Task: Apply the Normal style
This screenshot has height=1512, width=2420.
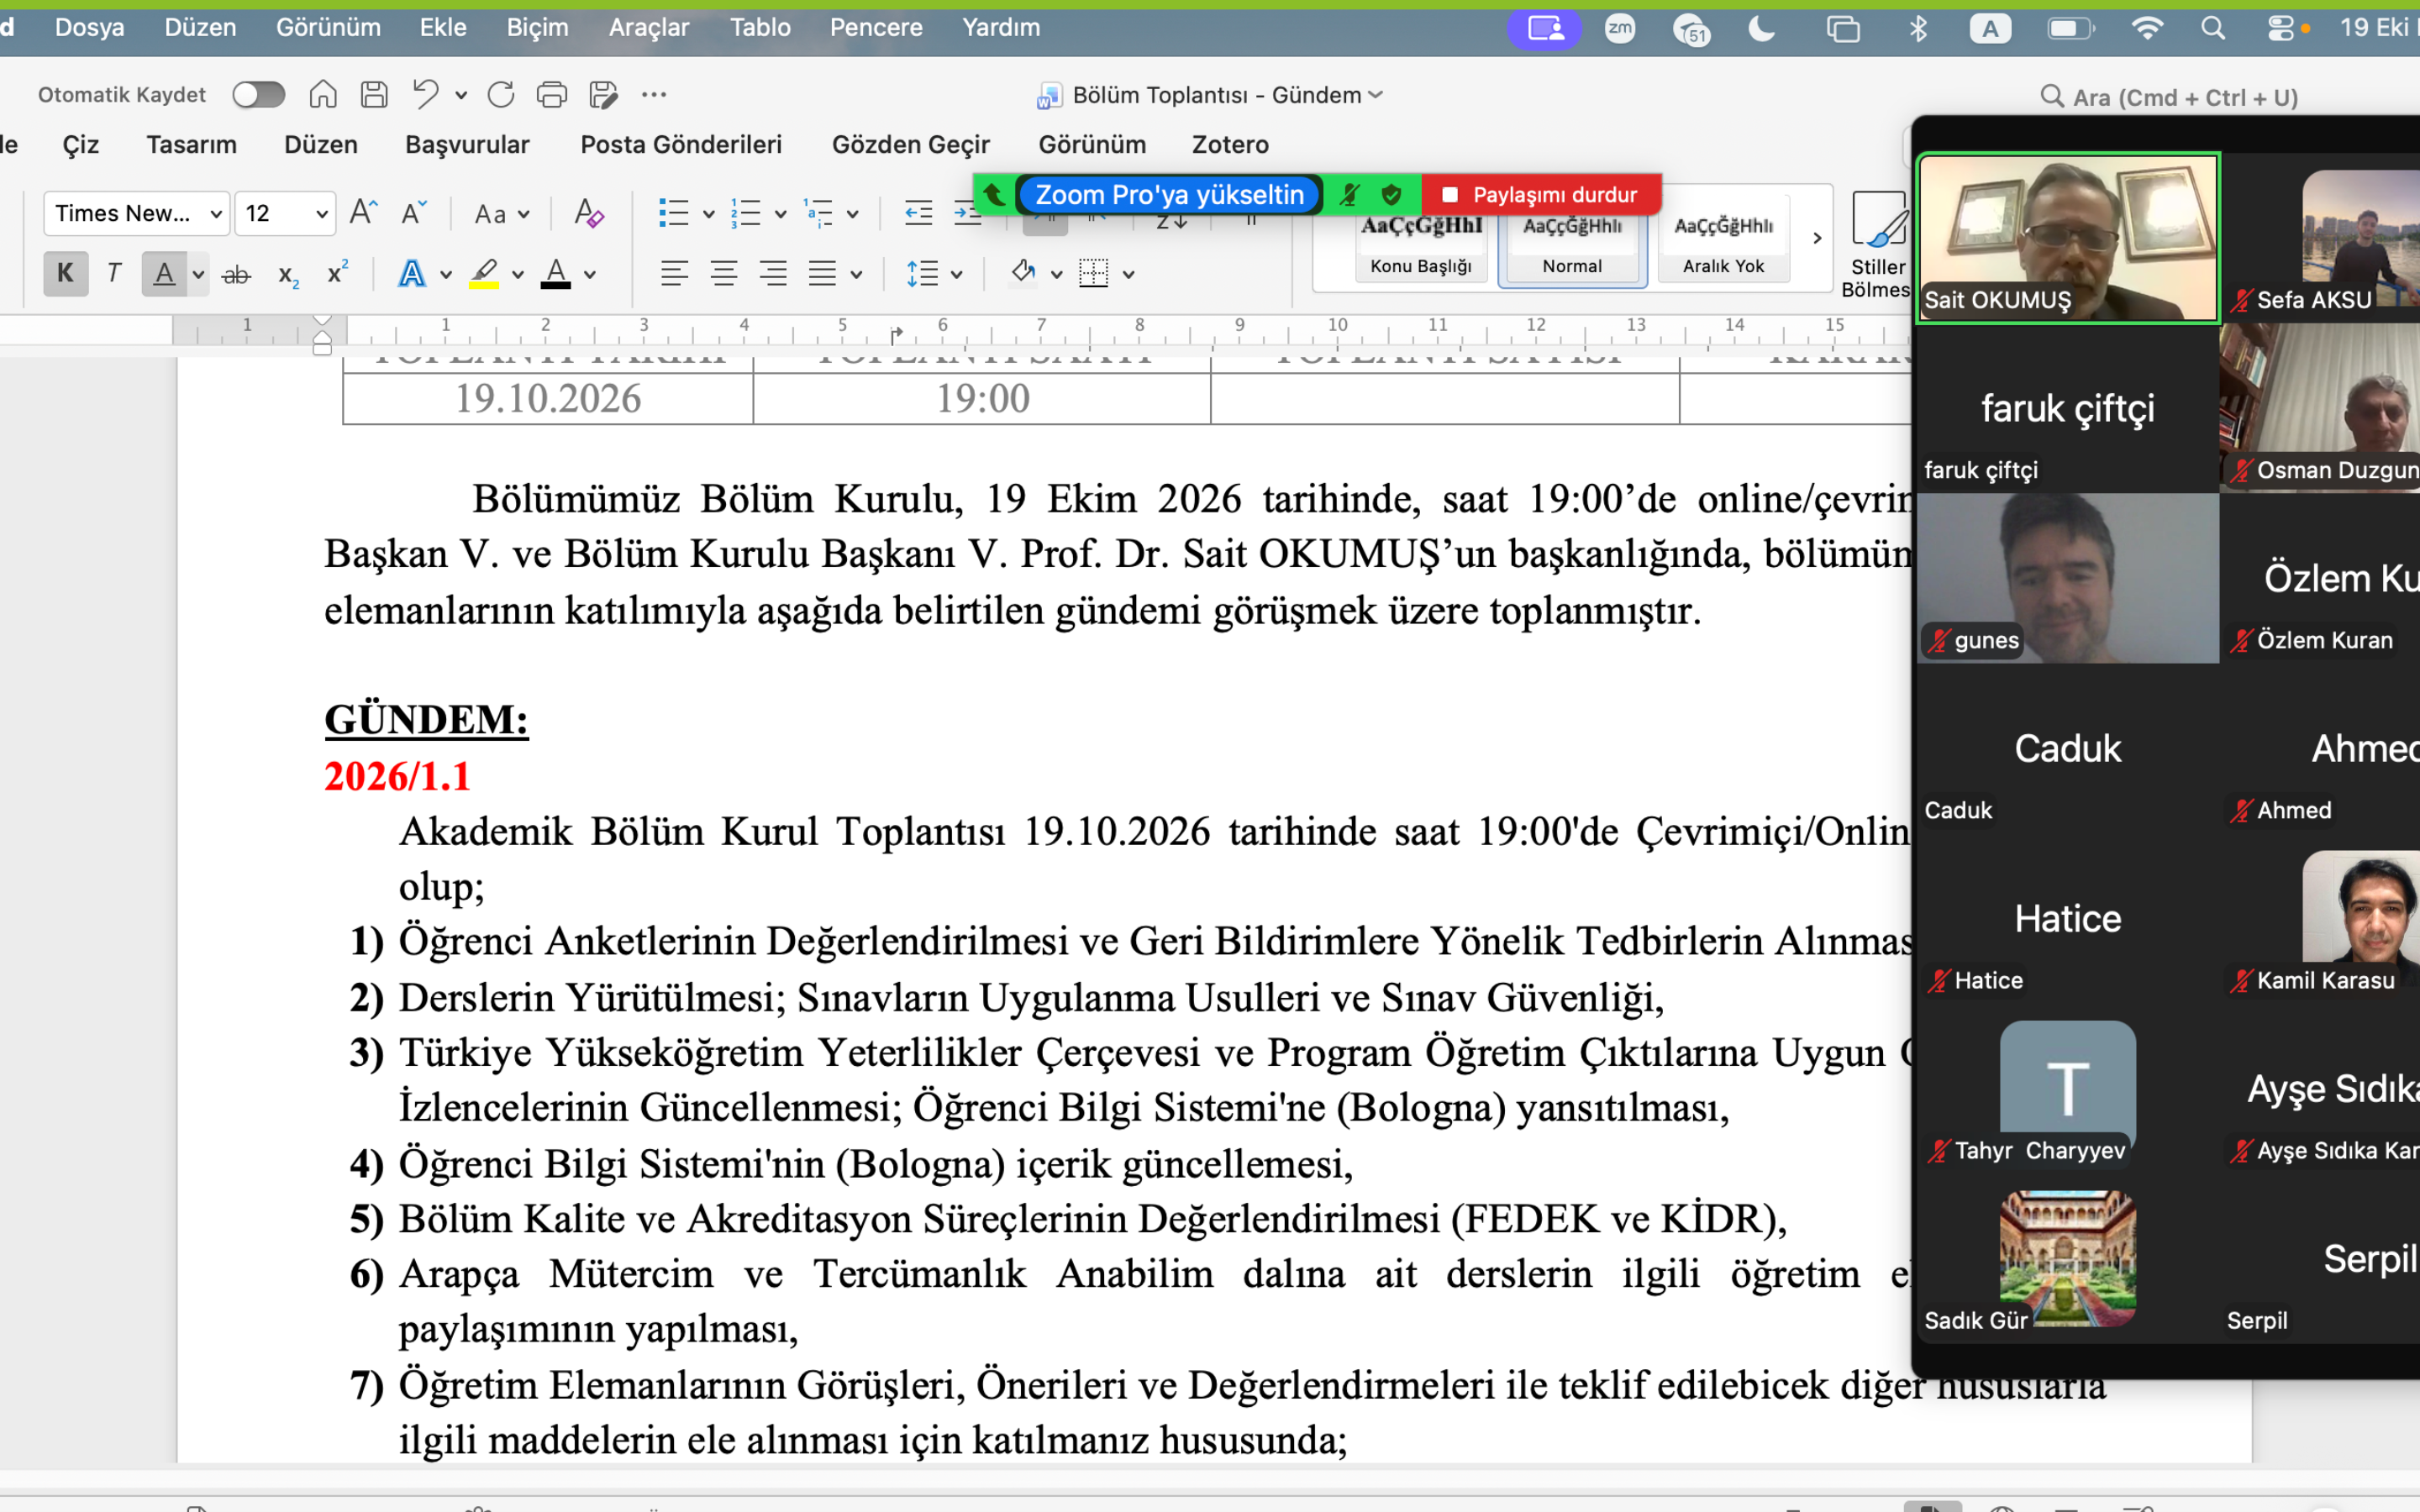Action: pyautogui.click(x=1572, y=243)
